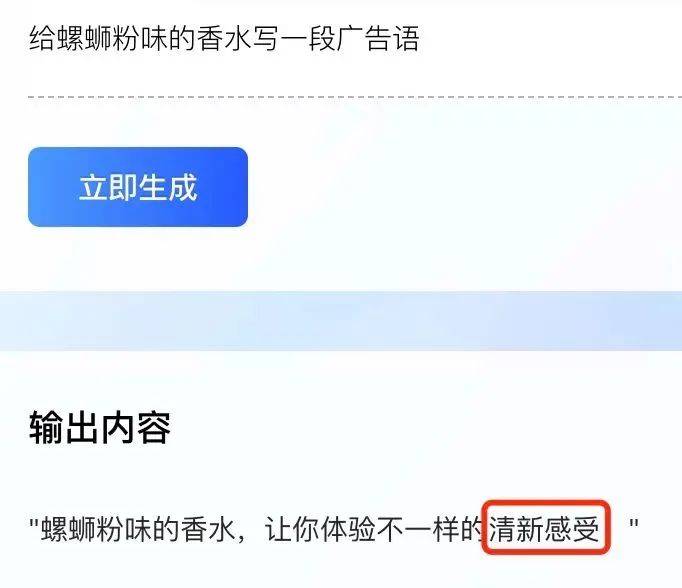Click the red-outlined 清新感受 text
The image size is (682, 588).
pos(545,528)
